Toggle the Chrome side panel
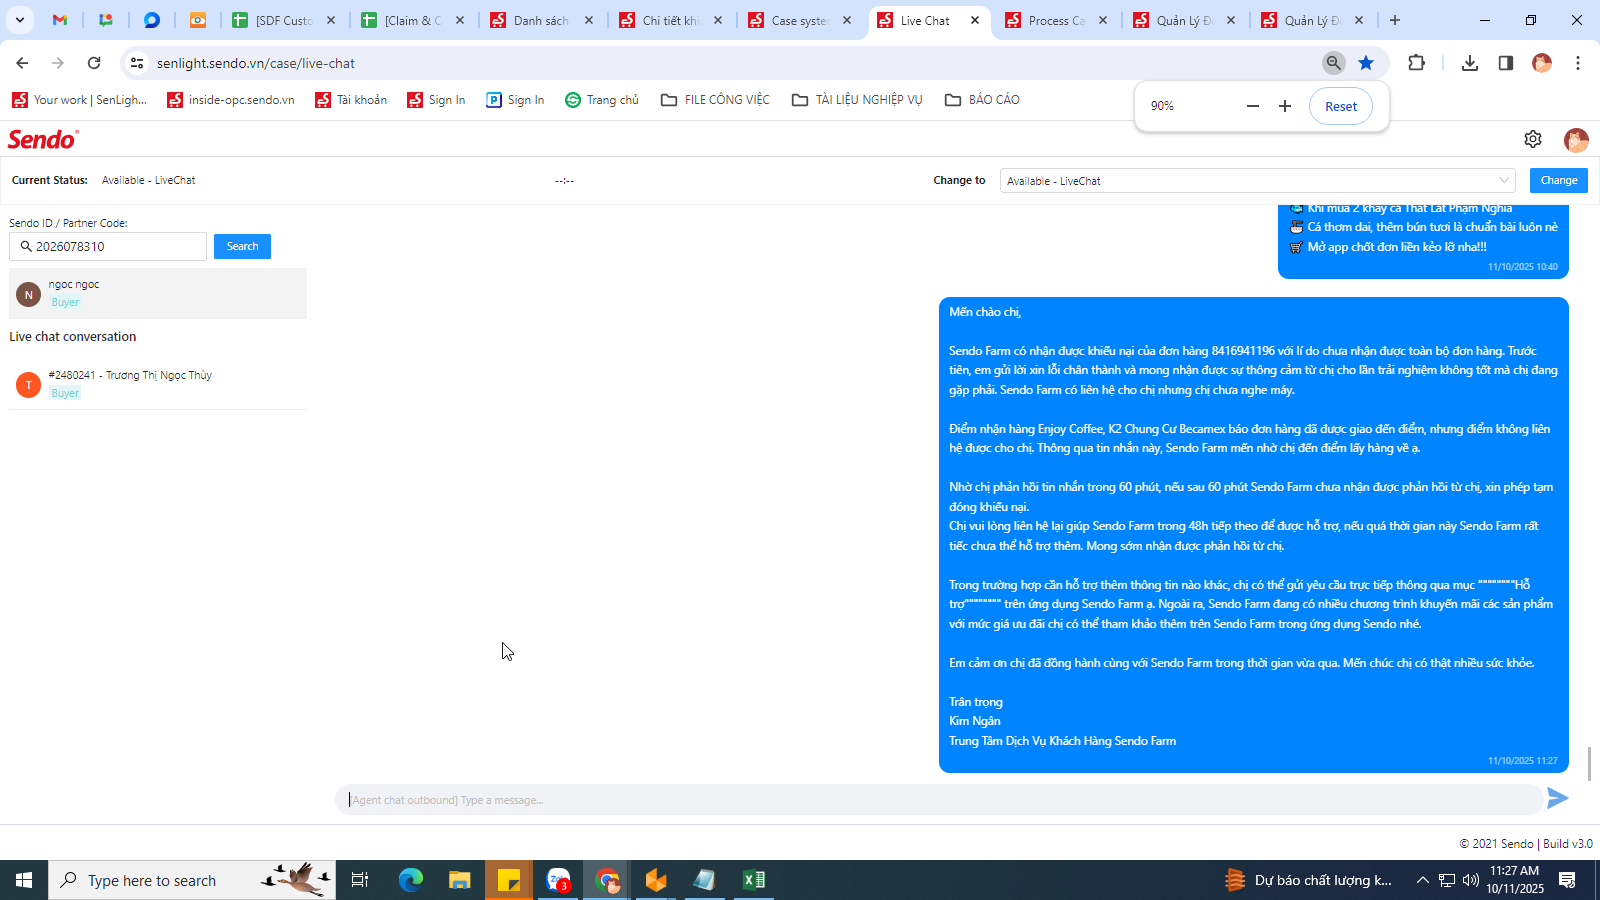1600x900 pixels. (1505, 63)
